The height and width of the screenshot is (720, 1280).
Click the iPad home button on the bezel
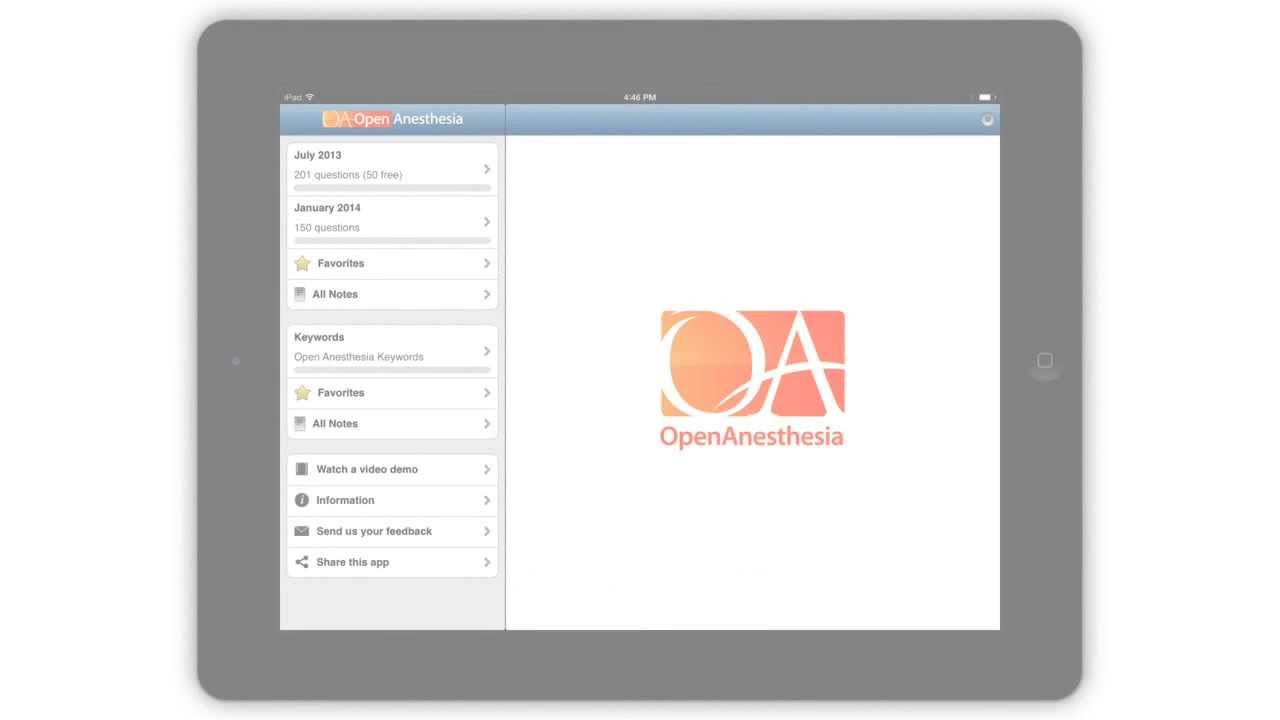tap(1045, 360)
